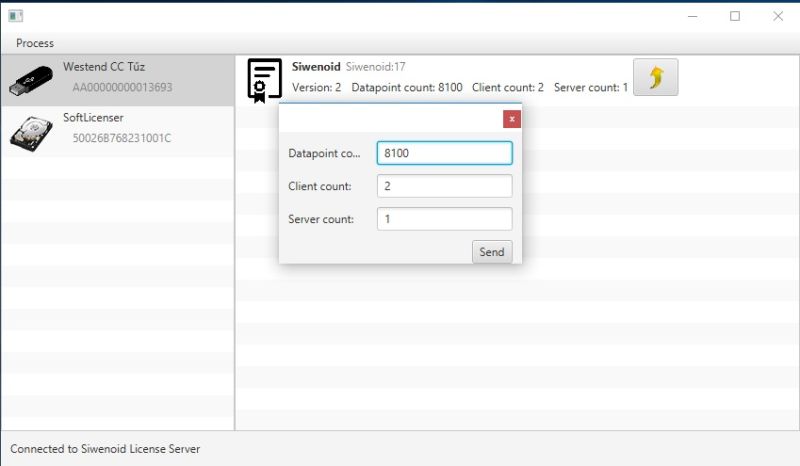This screenshot has width=800, height=466.
Task: Click the Datapoint count input field
Action: coord(444,153)
